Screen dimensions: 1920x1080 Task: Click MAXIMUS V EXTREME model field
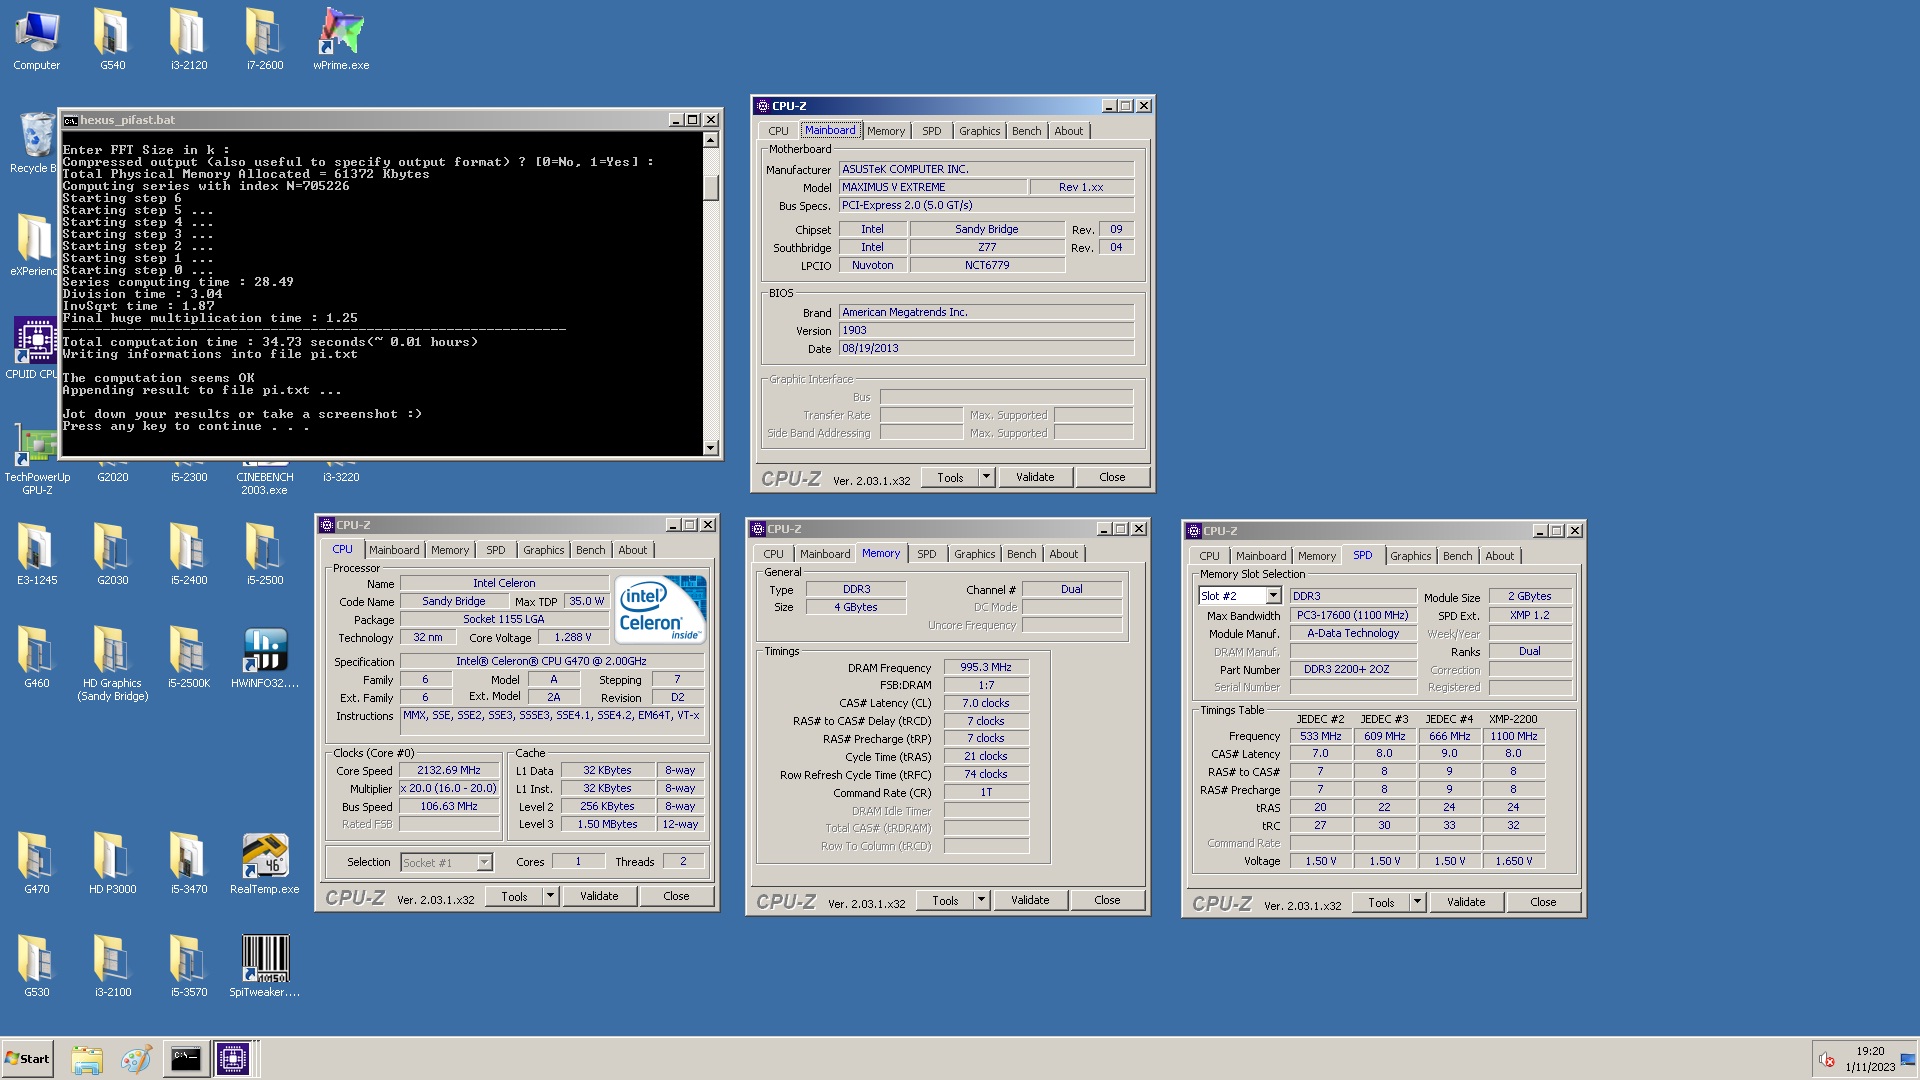pos(933,187)
